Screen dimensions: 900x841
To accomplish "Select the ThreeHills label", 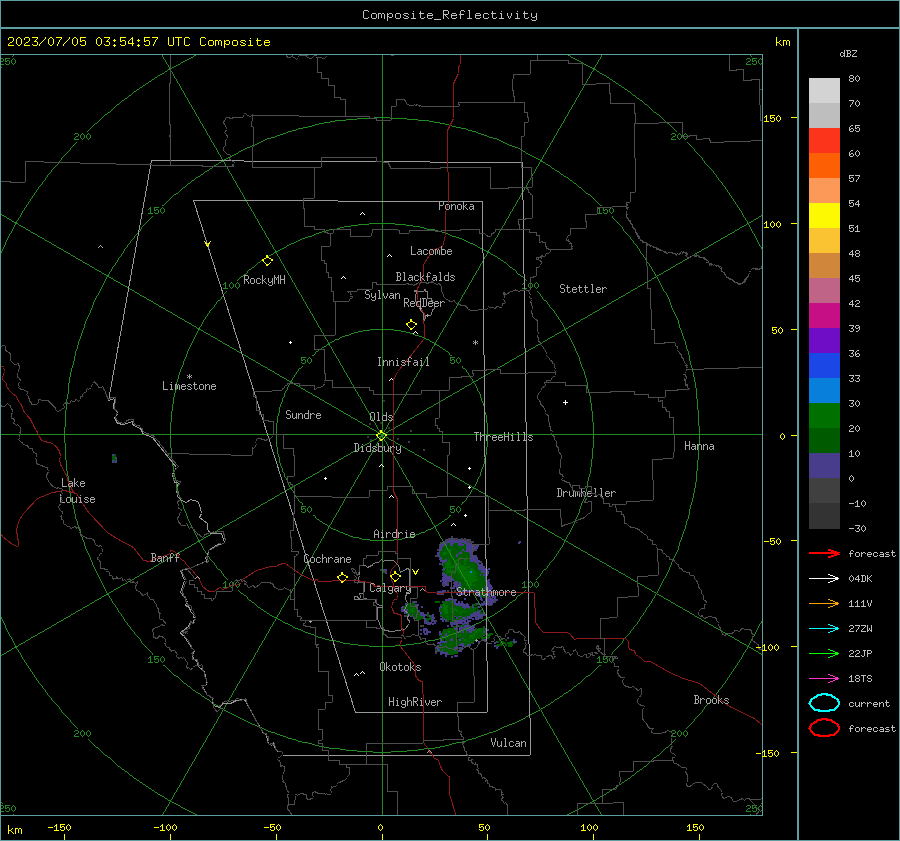I will [503, 437].
